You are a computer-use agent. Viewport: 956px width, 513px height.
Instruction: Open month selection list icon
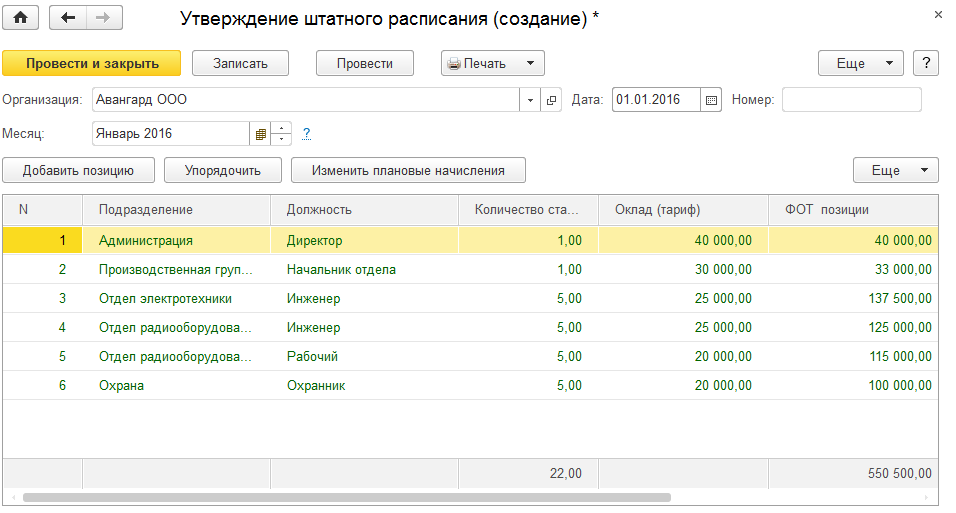[x=261, y=133]
